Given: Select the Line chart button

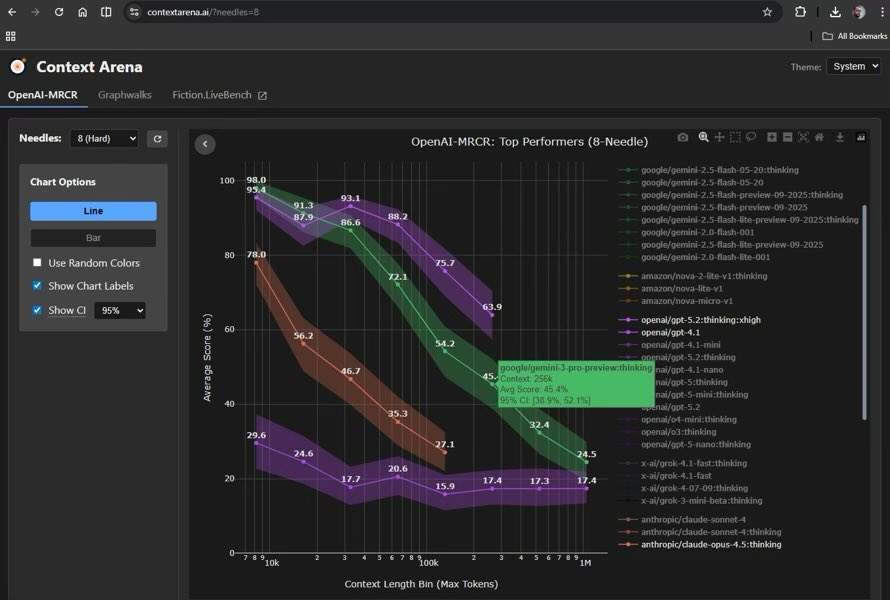Looking at the screenshot, I should pos(93,211).
